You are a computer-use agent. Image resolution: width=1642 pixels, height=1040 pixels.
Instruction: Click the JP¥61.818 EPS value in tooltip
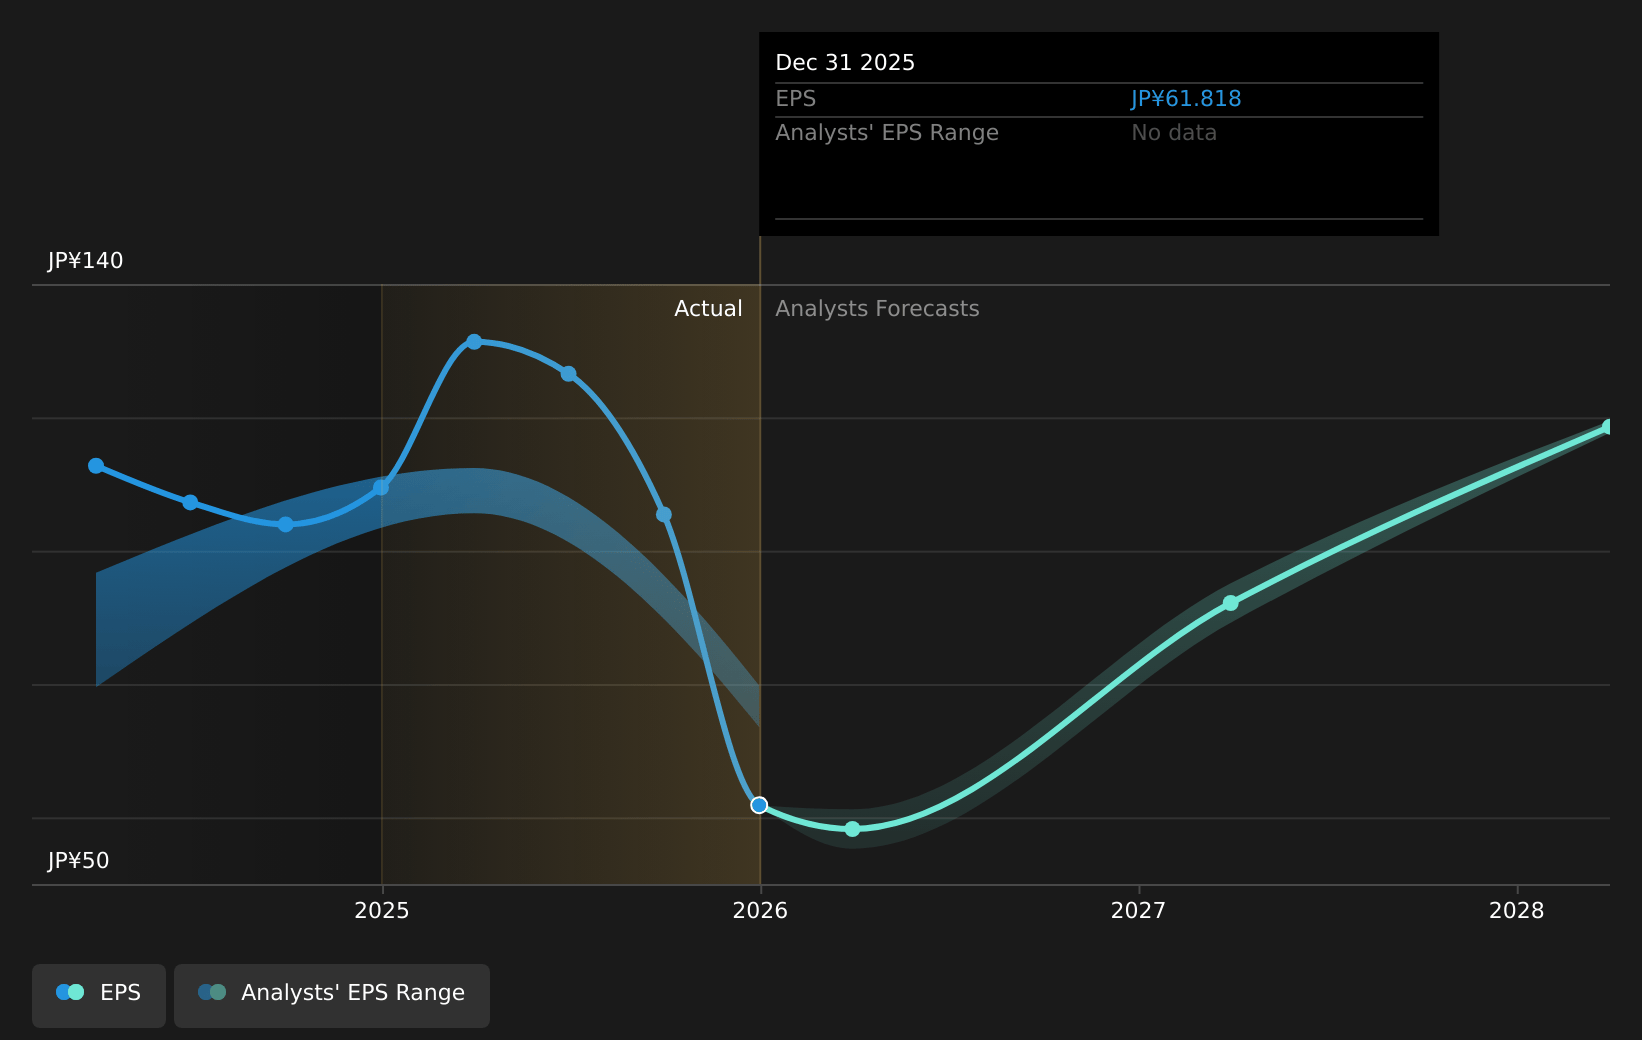1185,99
